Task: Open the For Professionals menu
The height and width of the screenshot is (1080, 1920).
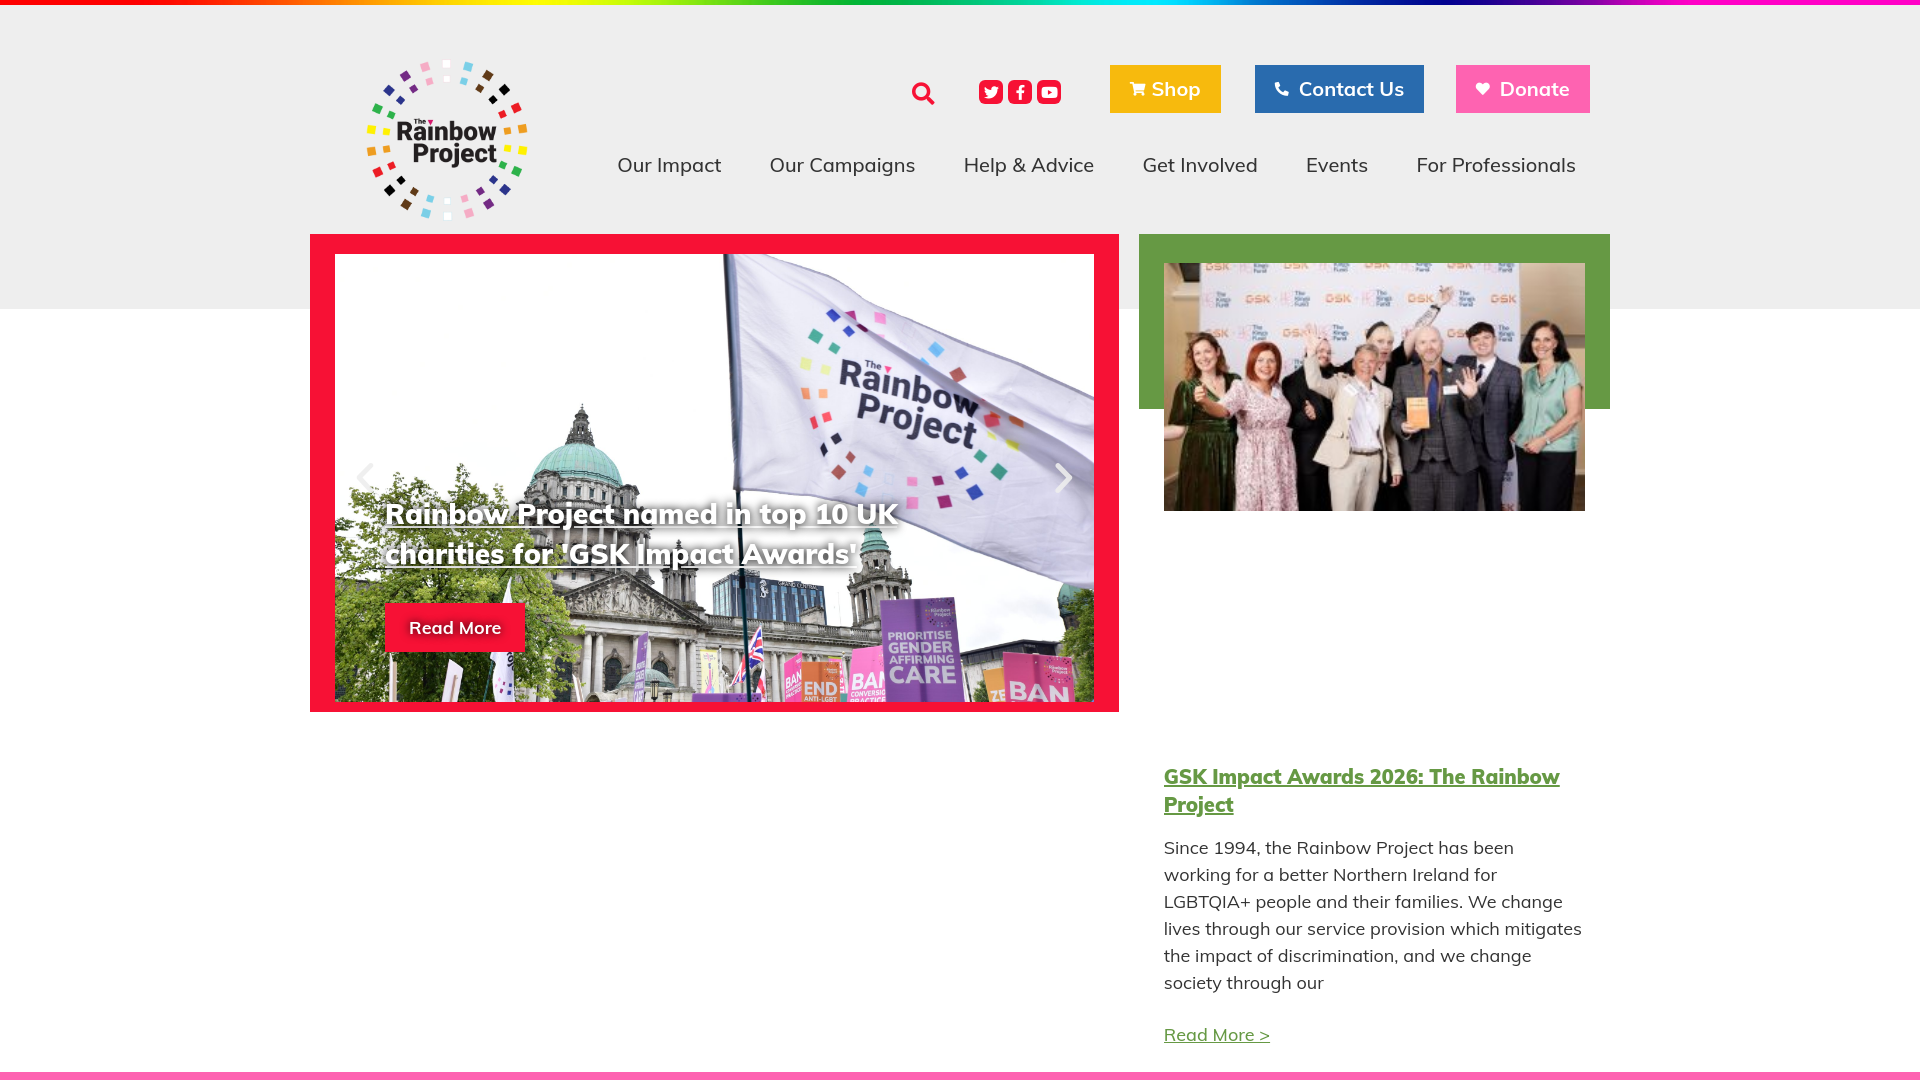Action: 1495,165
